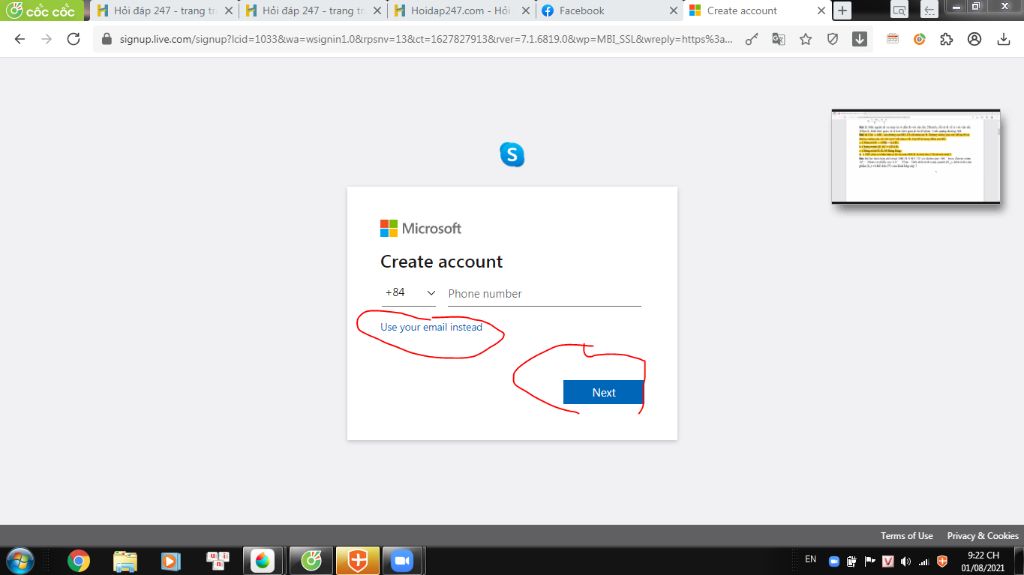Viewport: 1024px width, 575px height.
Task: Open Action Center flag tray icon
Action: tap(870, 561)
